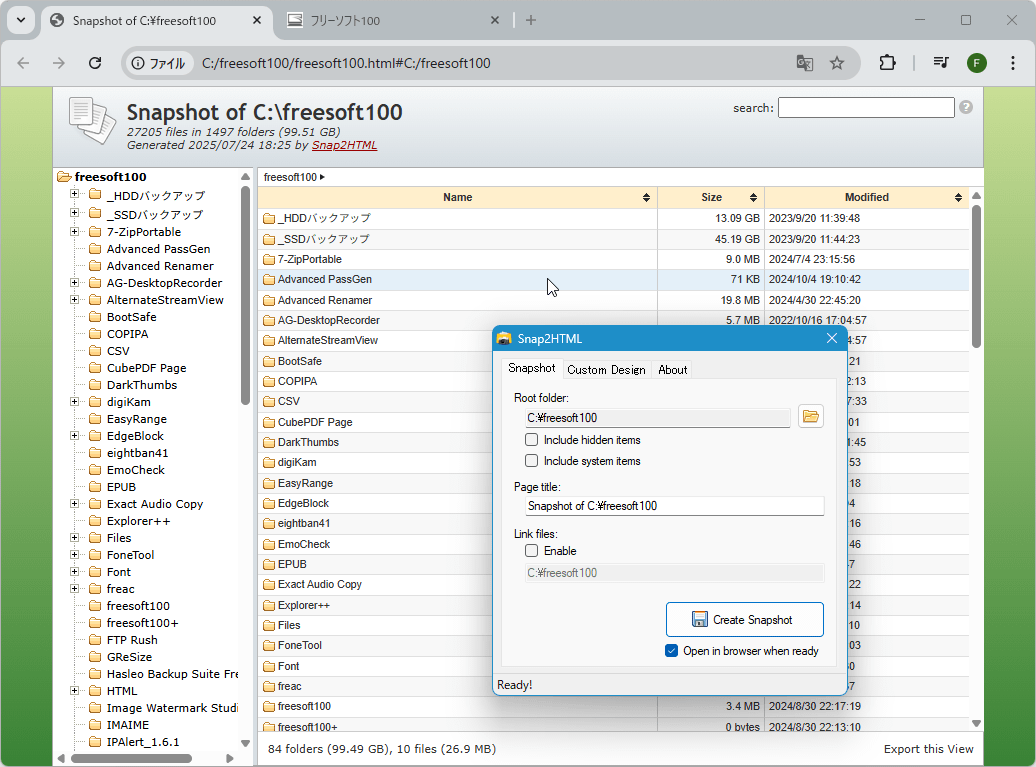Open media control icon in Chrome toolbar
The image size is (1036, 767).
click(x=941, y=63)
